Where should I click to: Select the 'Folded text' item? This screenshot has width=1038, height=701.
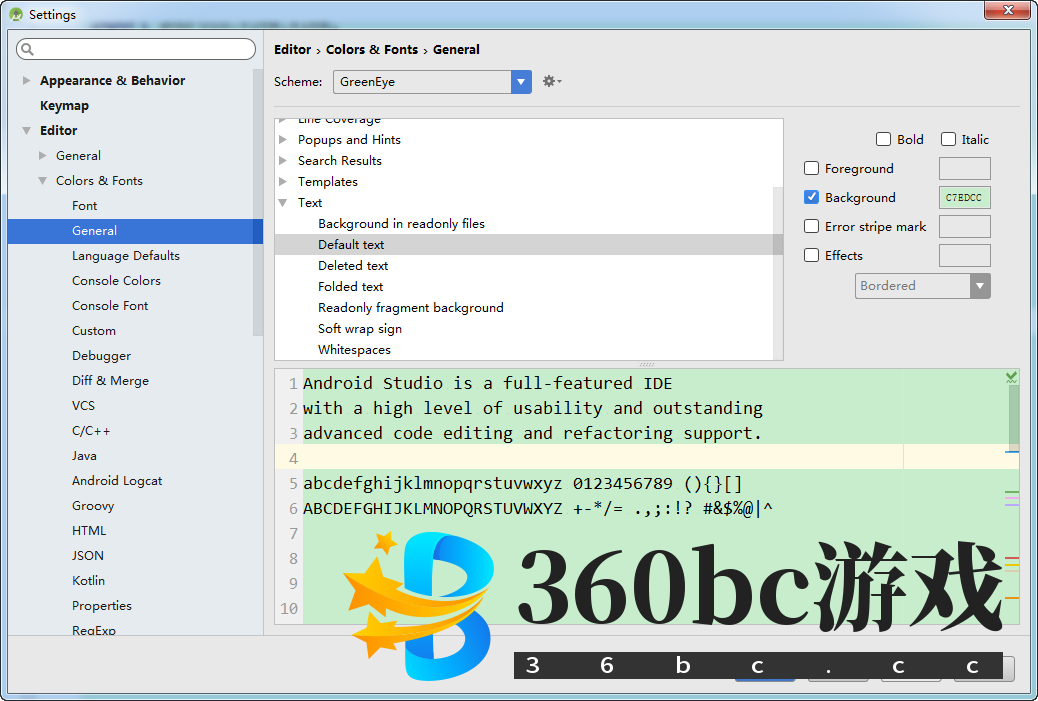click(350, 287)
